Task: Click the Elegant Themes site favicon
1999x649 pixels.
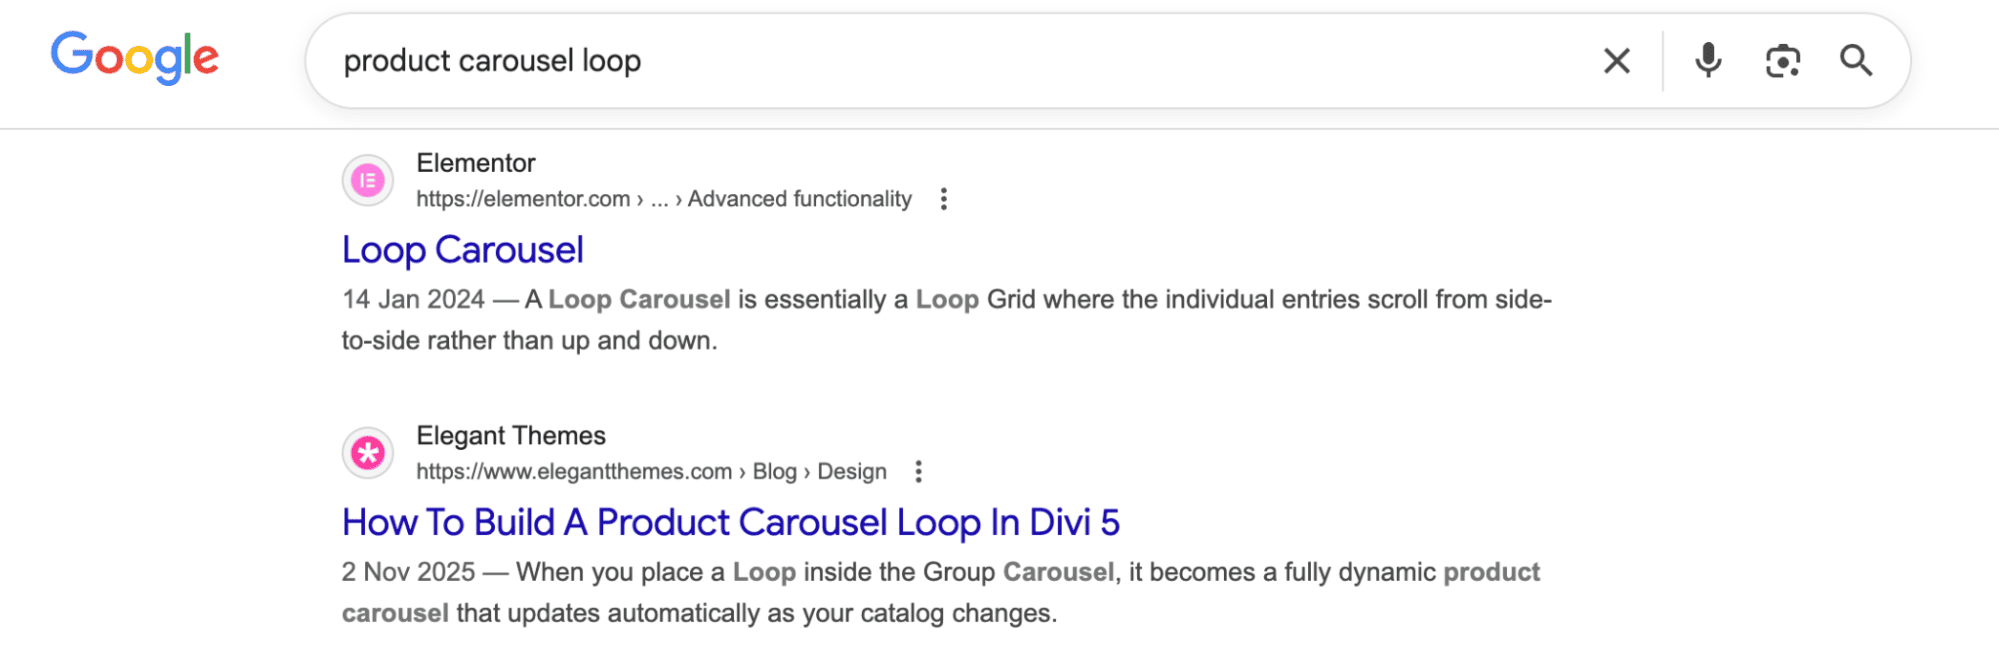Action: coord(368,453)
